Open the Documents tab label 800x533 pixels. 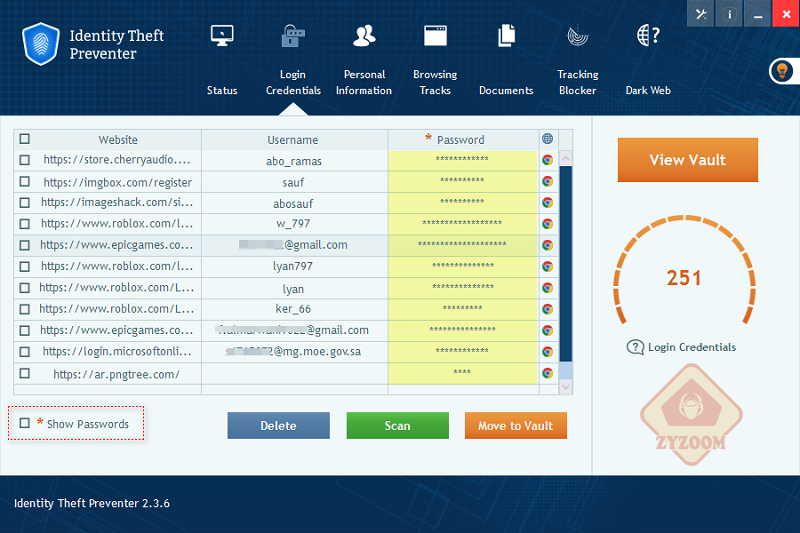pos(506,90)
